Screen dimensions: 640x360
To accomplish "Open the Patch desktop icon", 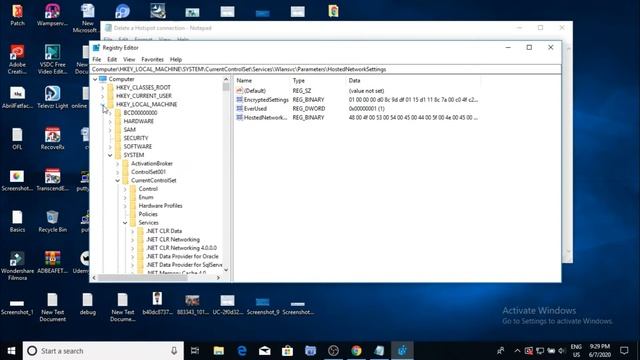I will click(x=17, y=15).
